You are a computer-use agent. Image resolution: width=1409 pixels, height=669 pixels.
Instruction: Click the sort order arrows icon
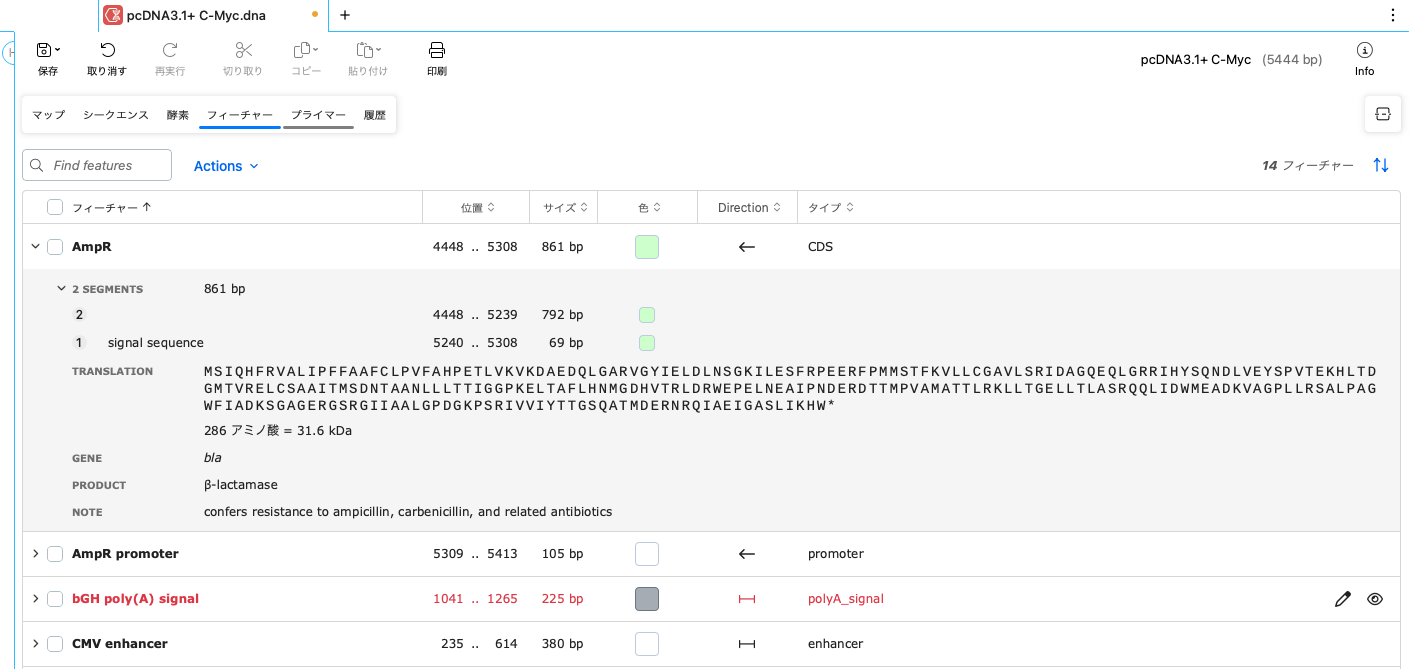(1381, 165)
